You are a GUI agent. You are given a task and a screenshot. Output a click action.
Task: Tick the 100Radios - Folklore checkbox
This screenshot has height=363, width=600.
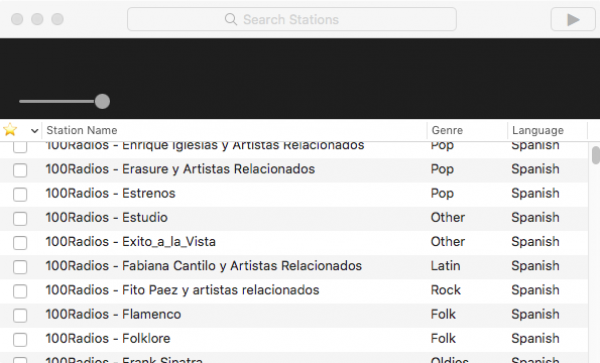20,339
